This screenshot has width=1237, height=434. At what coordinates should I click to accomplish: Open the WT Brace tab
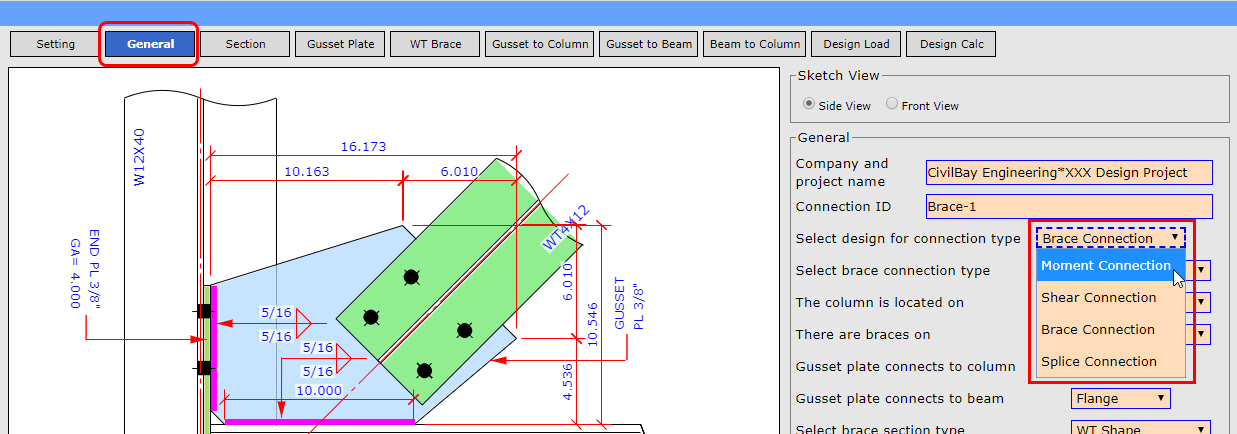[435, 44]
